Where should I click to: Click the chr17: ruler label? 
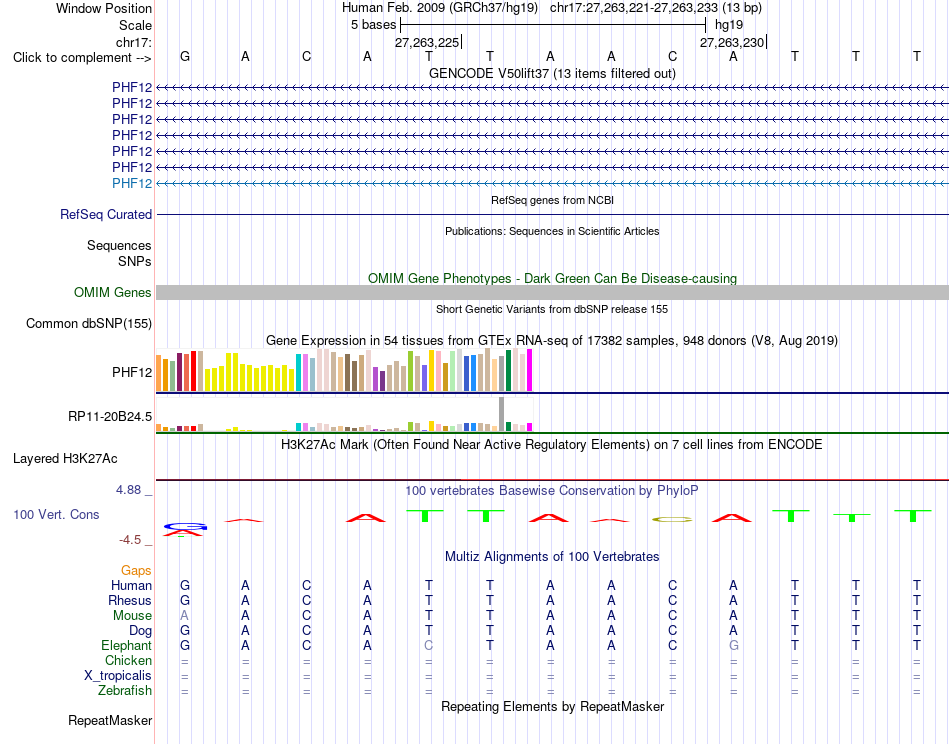pos(134,42)
